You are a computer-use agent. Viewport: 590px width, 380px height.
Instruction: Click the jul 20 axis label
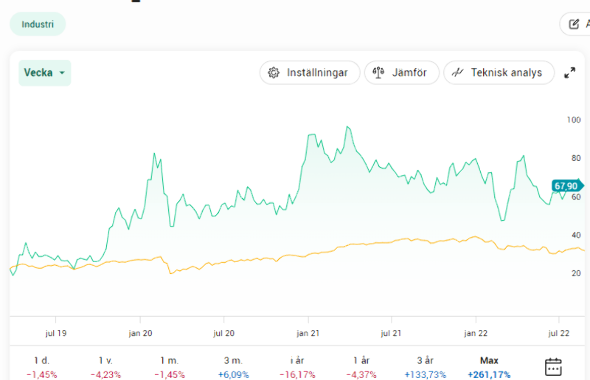click(x=224, y=333)
